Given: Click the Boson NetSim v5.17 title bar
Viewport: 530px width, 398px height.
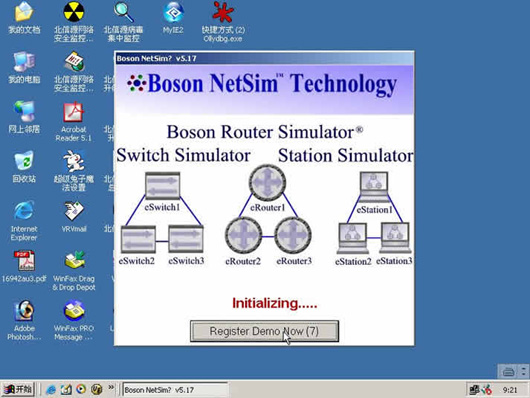Looking at the screenshot, I should pyautogui.click(x=264, y=58).
